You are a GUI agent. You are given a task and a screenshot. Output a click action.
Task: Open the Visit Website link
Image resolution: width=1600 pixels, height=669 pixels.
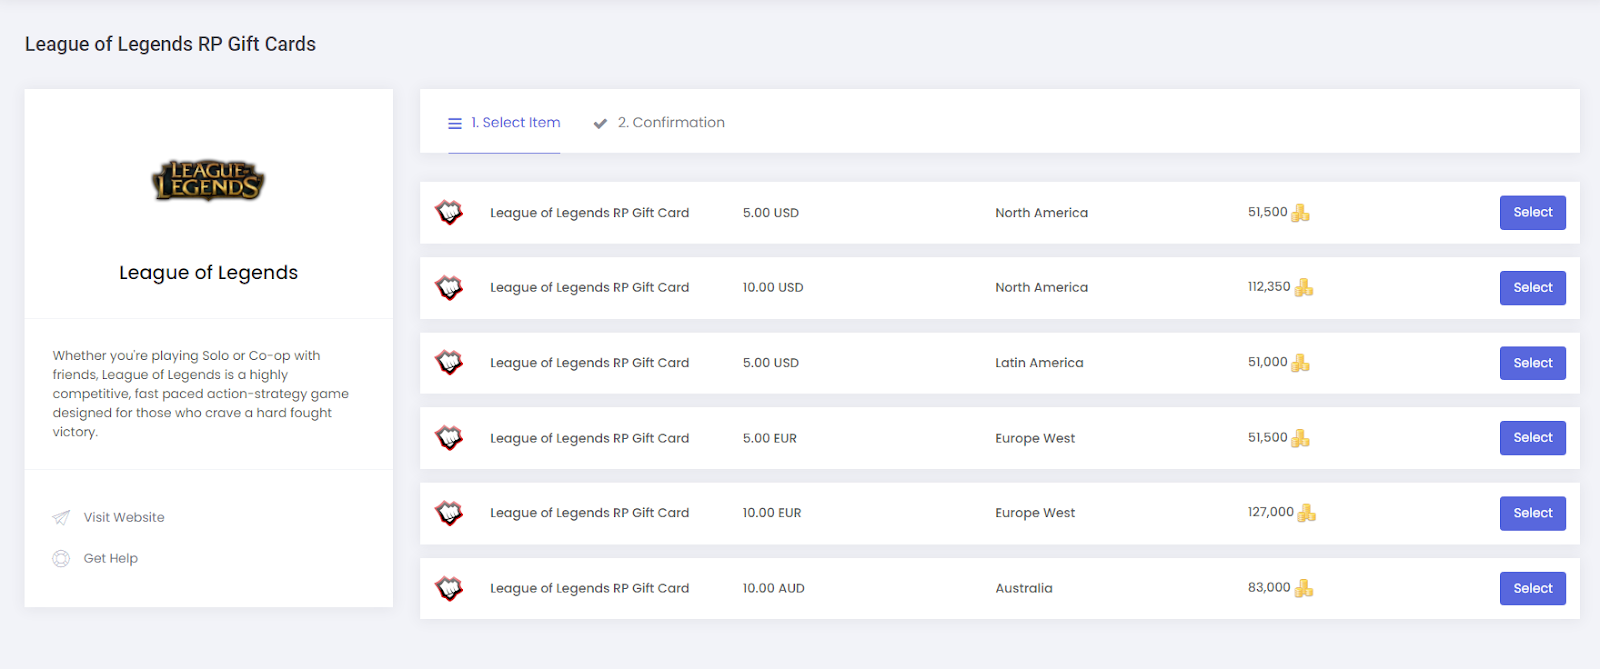pos(124,517)
